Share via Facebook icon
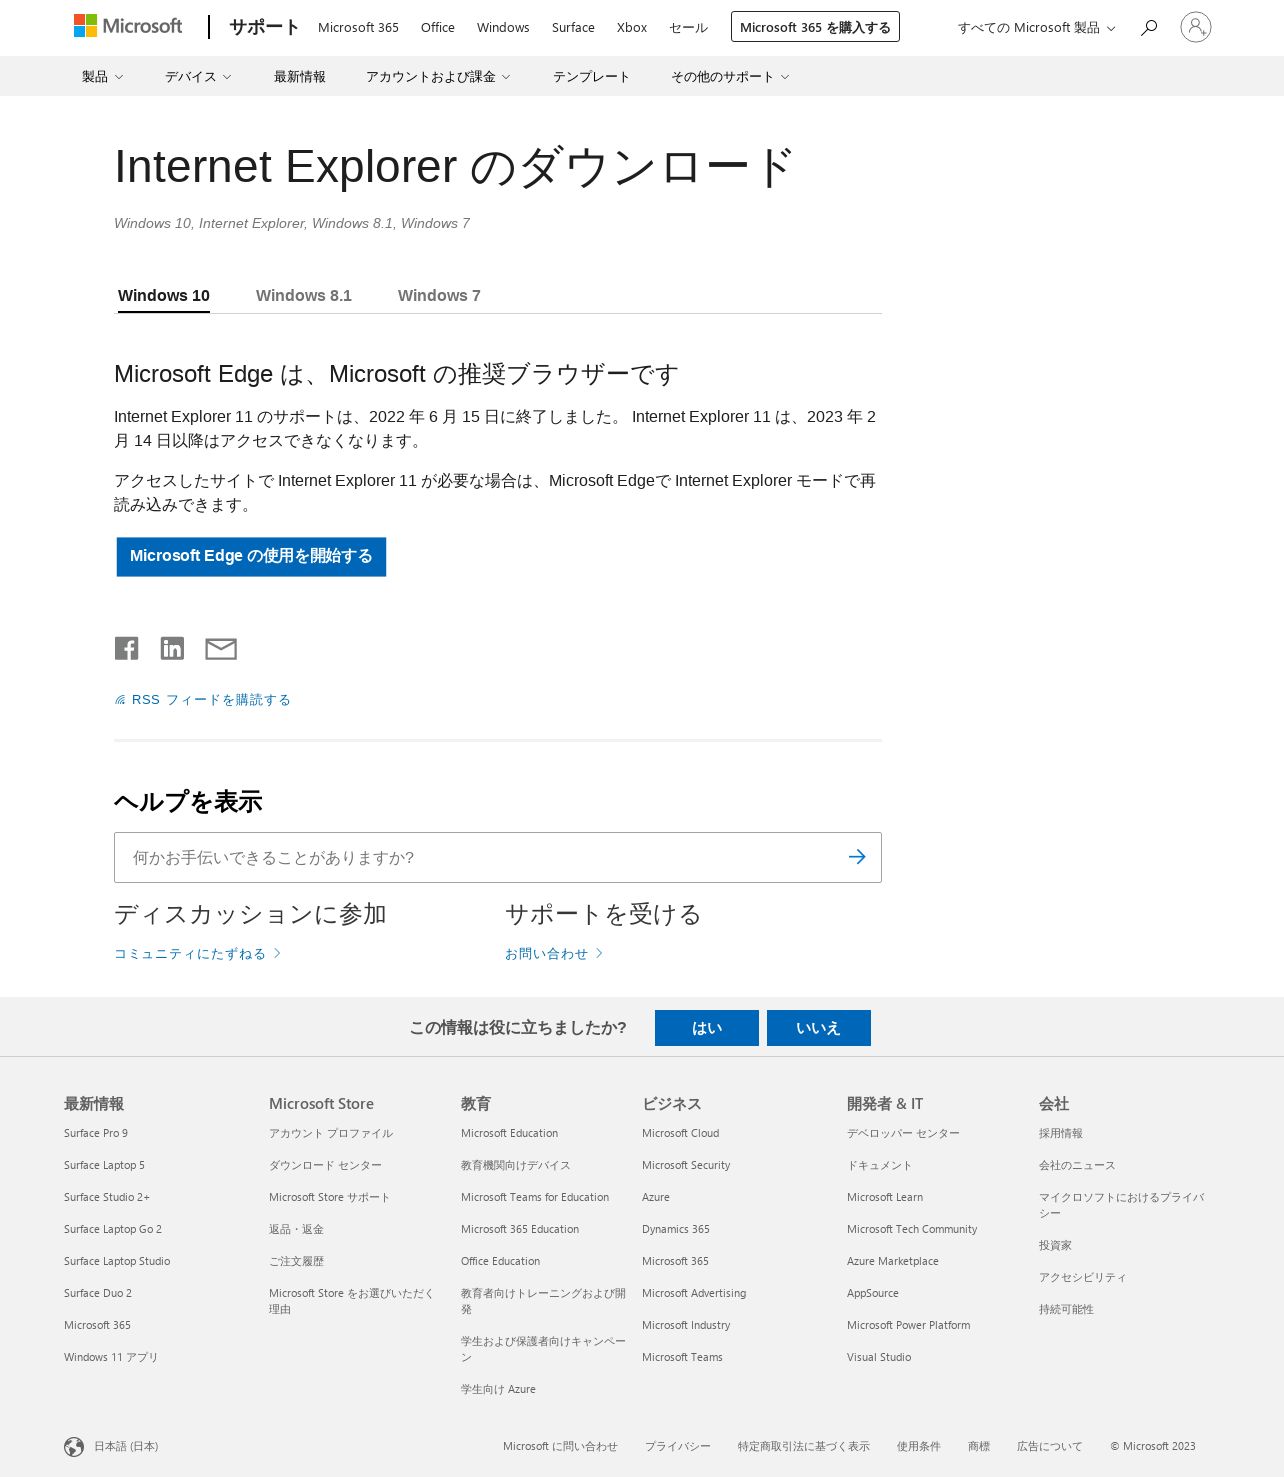 point(127,648)
